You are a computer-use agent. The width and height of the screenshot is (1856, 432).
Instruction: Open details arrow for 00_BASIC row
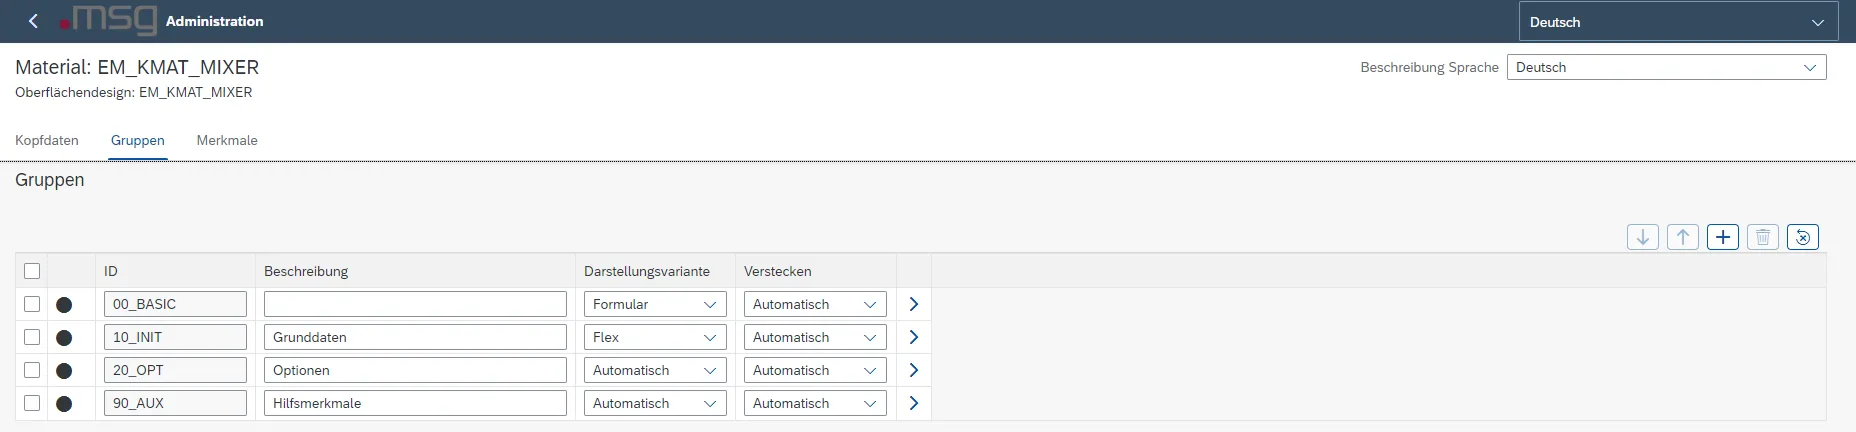913,304
